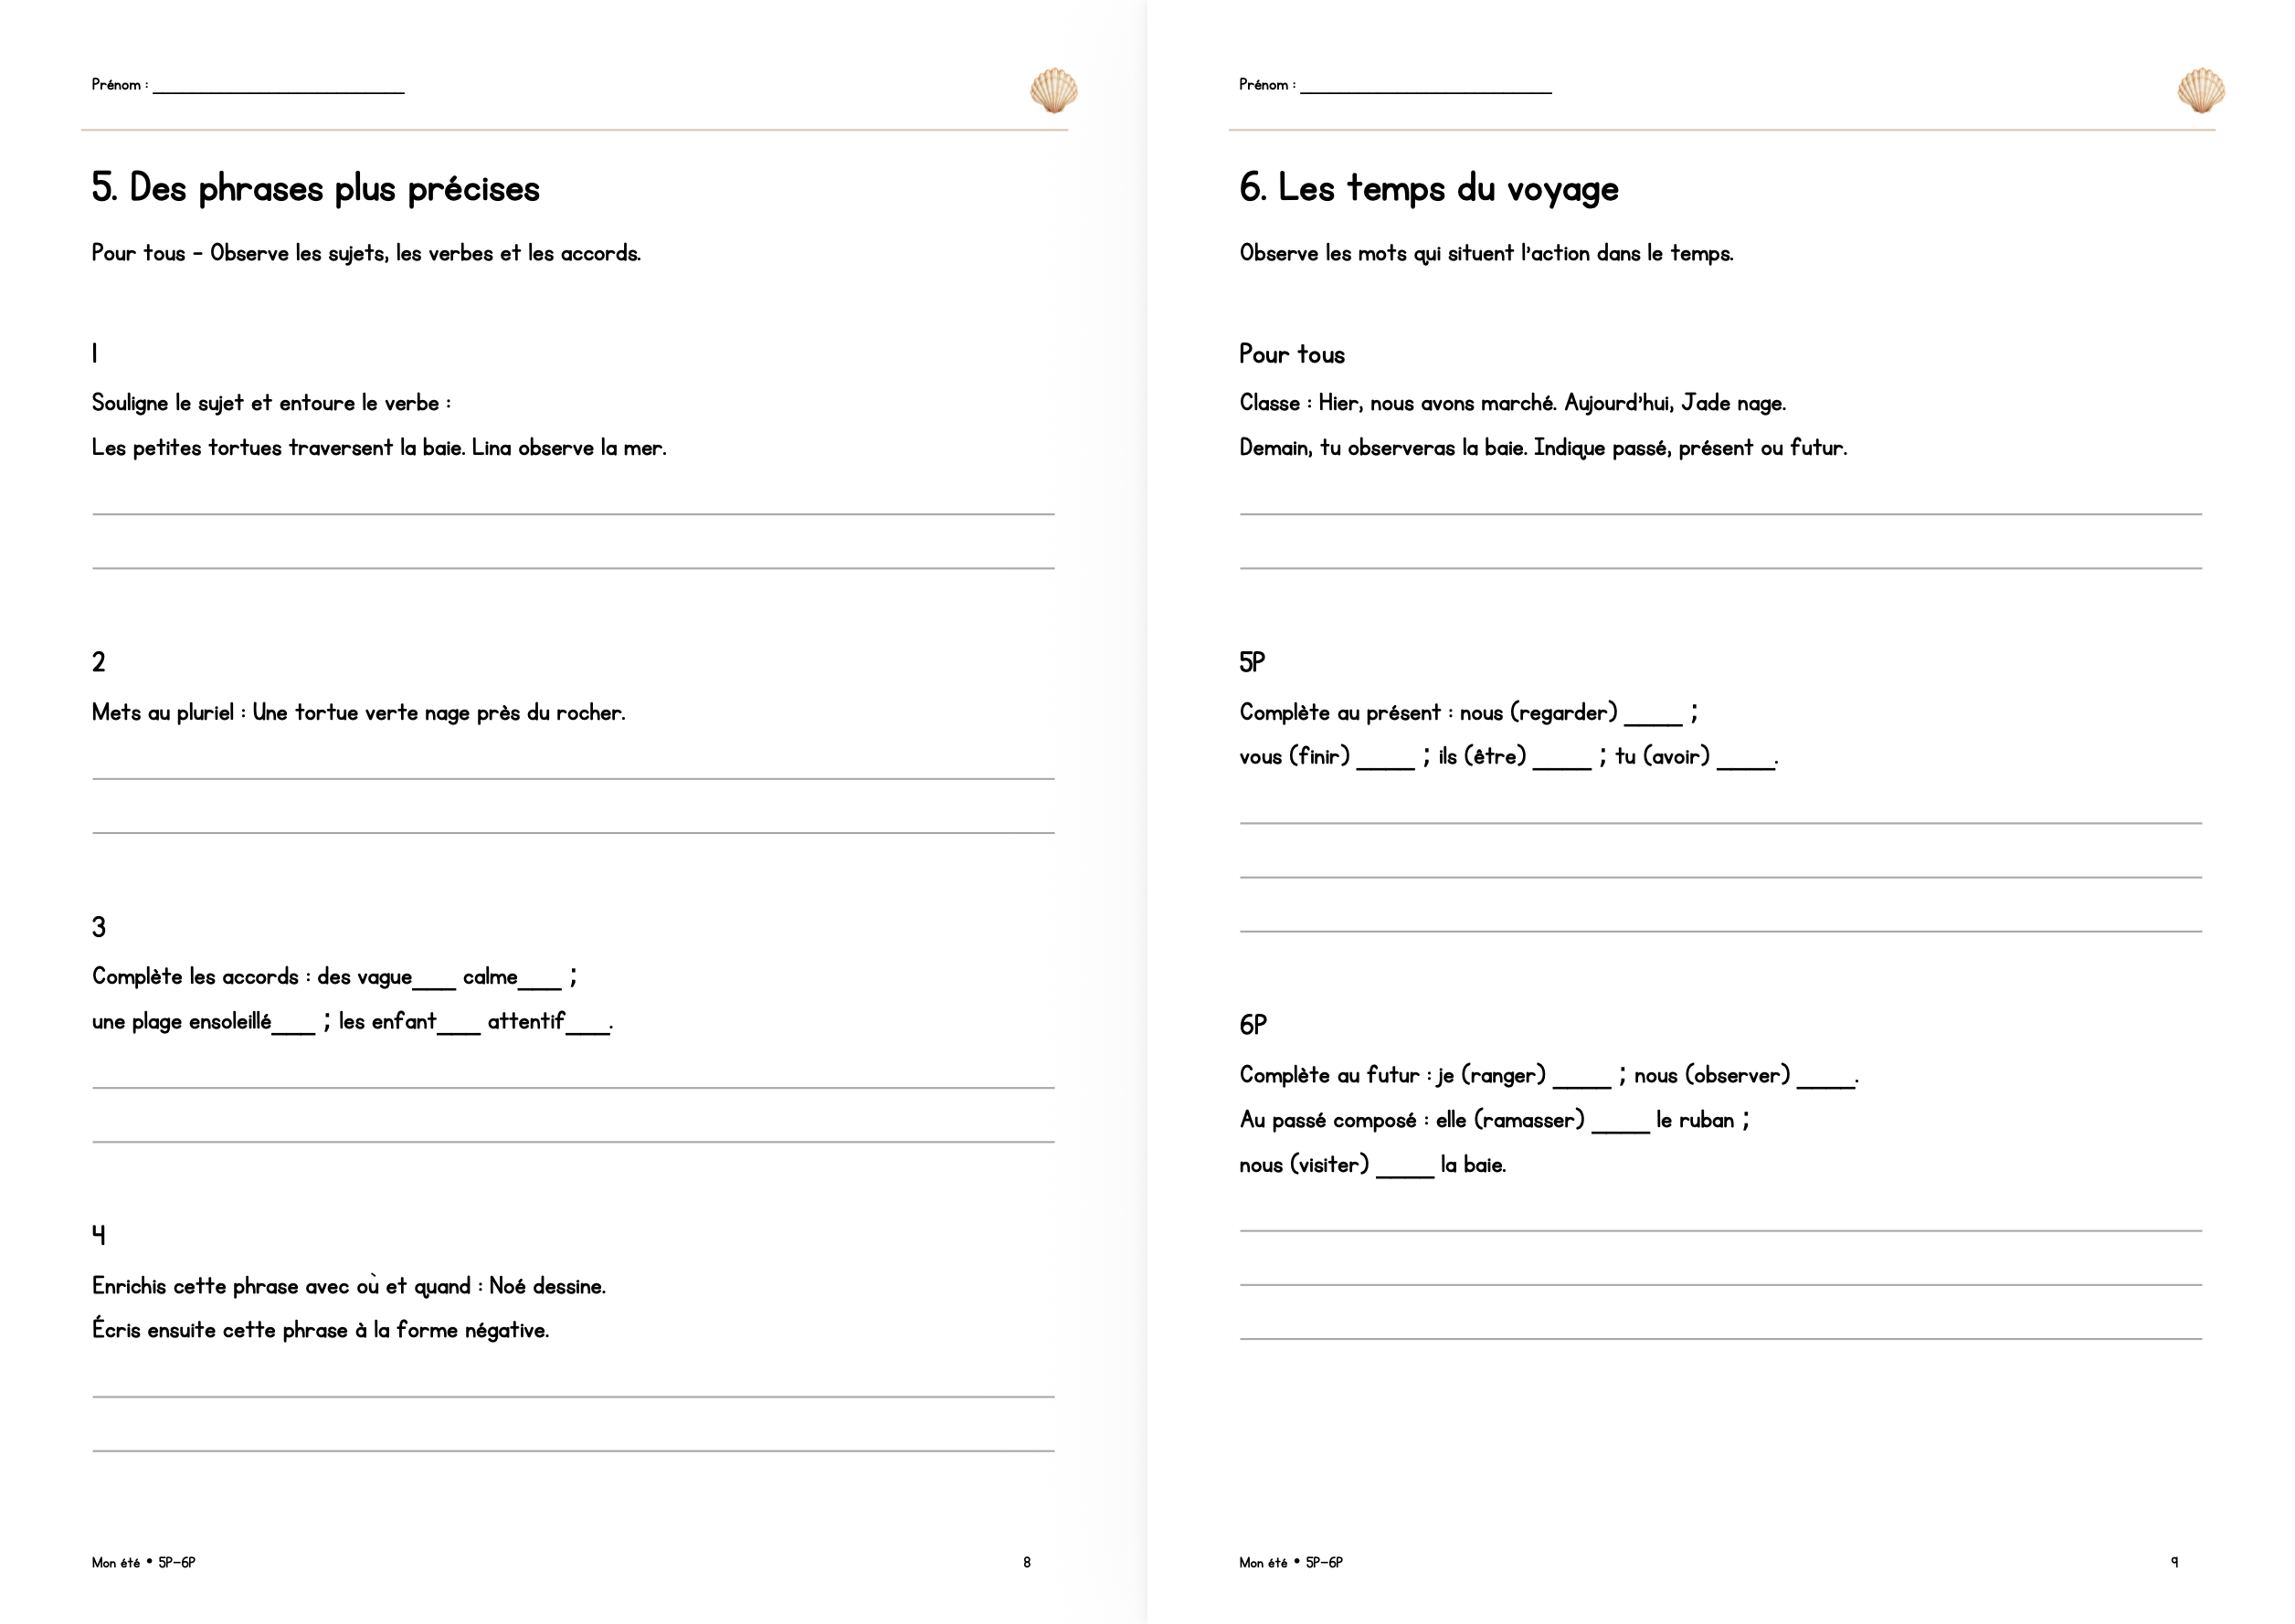The height and width of the screenshot is (1624, 2295).
Task: Click the exercise number "4" on page 8
Action: (98, 1235)
